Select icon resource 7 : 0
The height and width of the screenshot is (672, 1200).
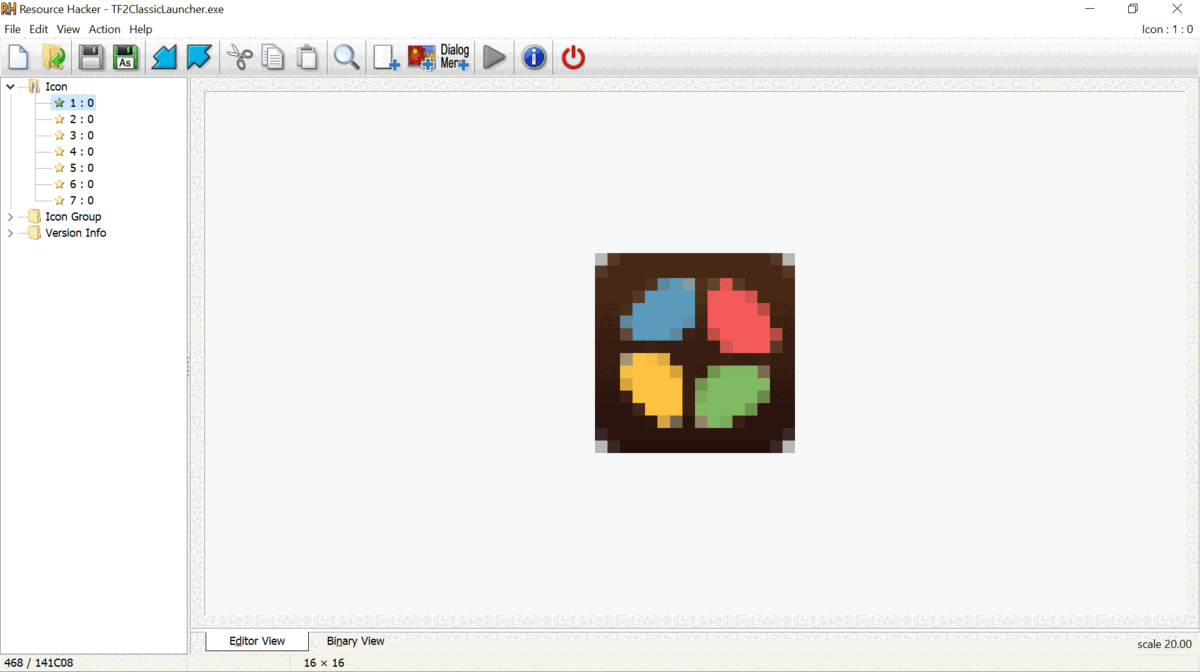click(x=74, y=201)
